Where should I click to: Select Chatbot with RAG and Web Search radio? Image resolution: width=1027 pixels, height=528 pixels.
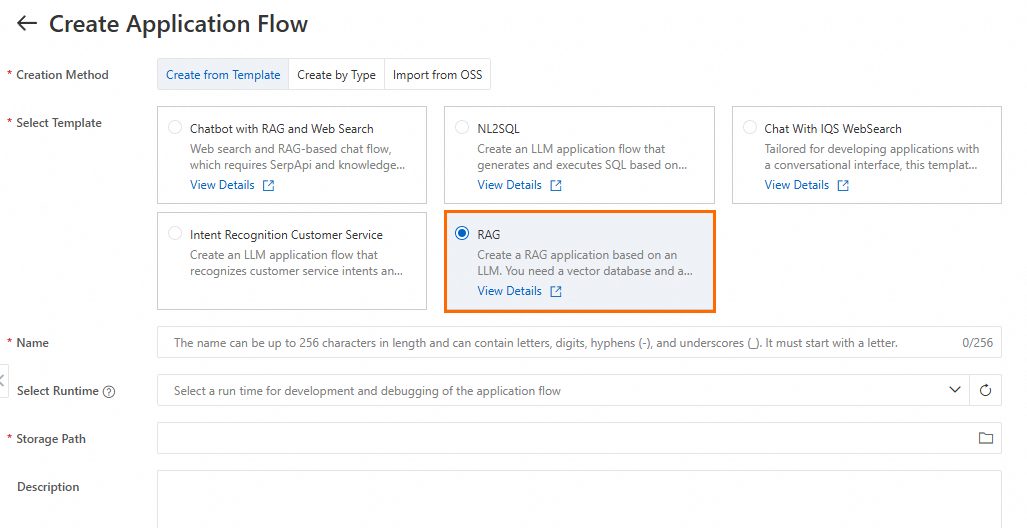(x=175, y=128)
